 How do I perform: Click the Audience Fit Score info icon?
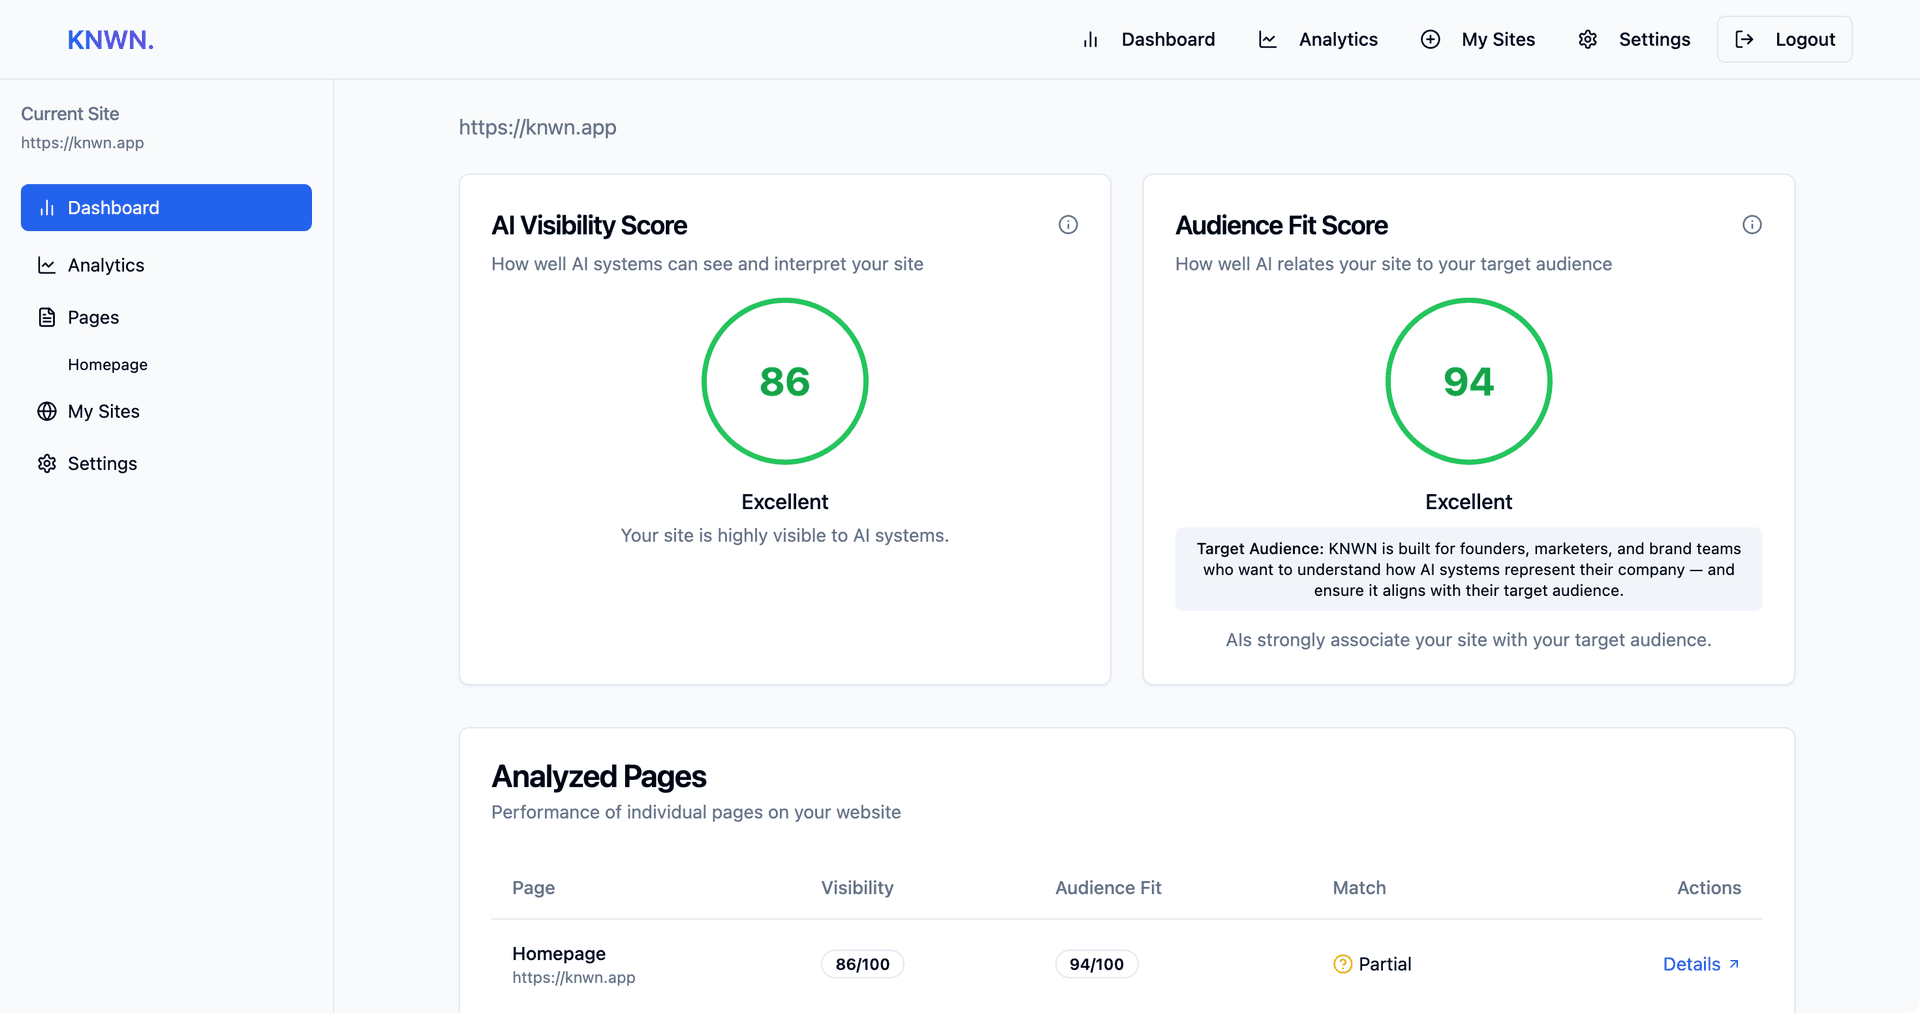click(x=1752, y=225)
